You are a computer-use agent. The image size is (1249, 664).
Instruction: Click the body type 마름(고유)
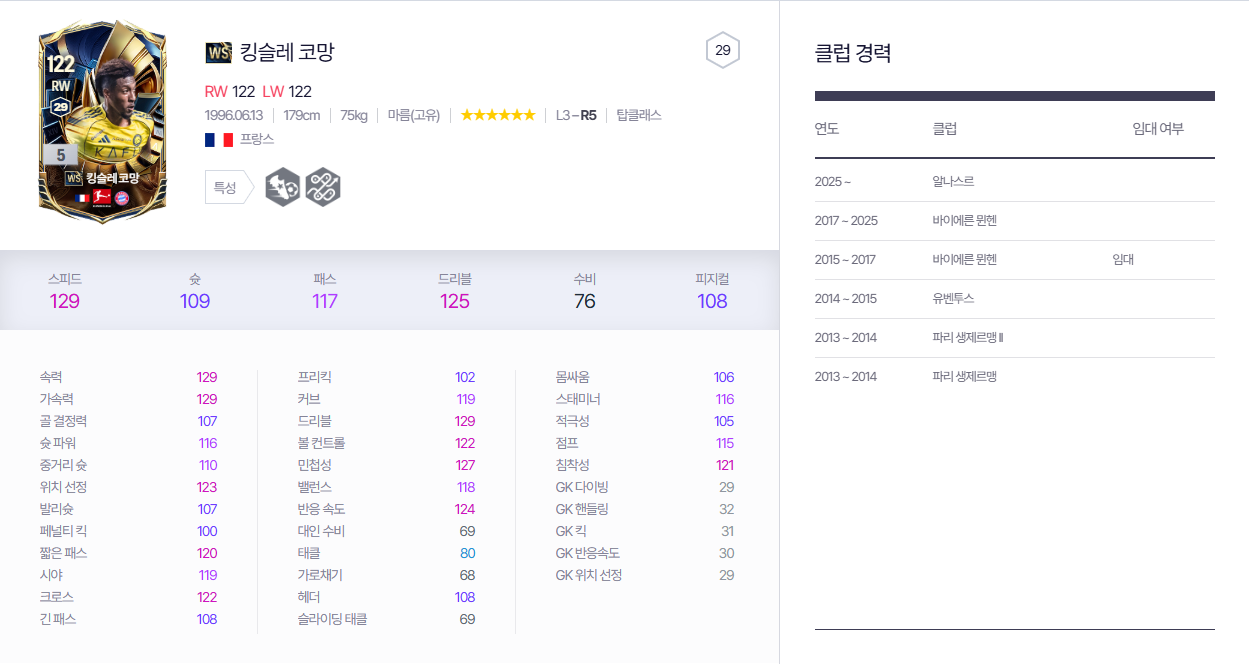pyautogui.click(x=414, y=115)
